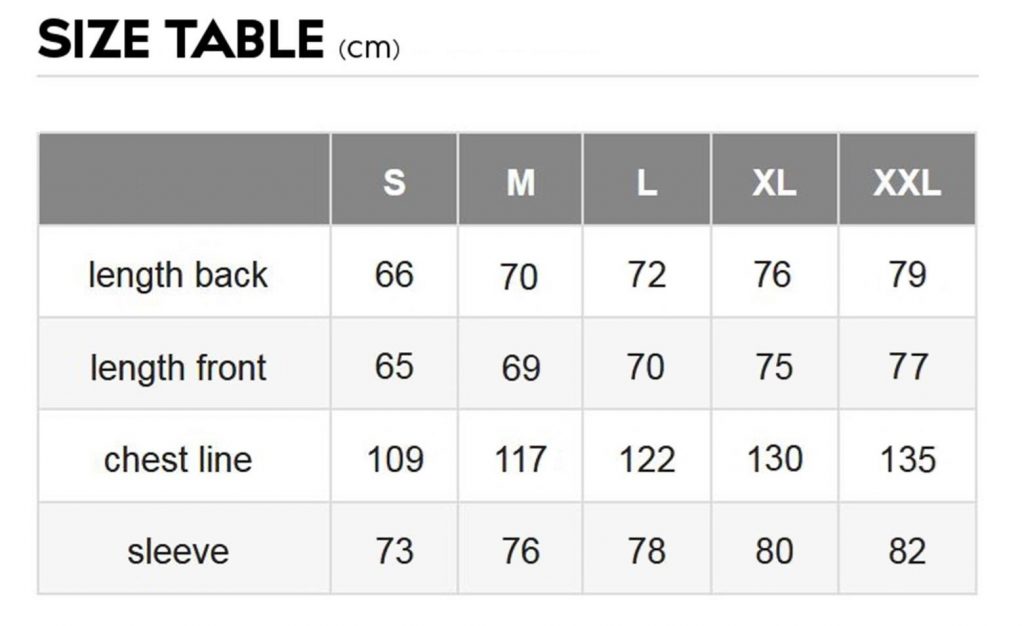Click the SIZE TABLE heading
Viewport: 1024px width, 626px height.
tap(181, 41)
